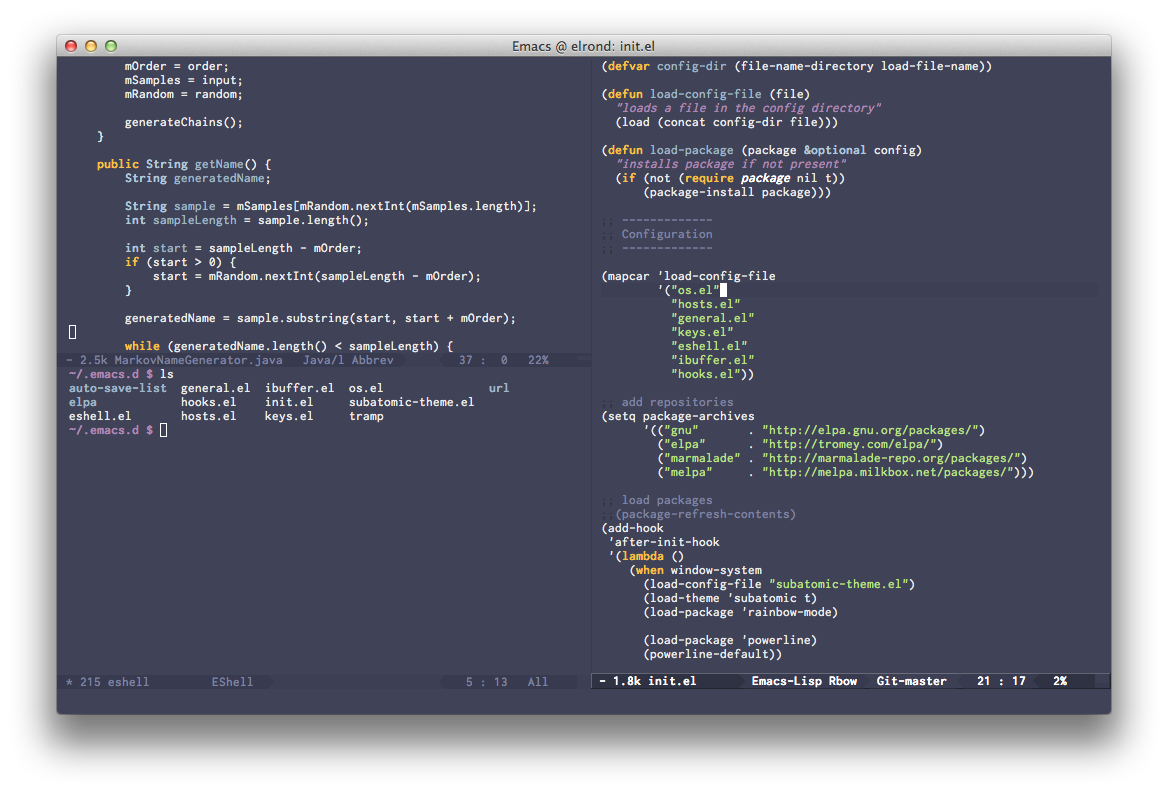Click (load-theme 'subatomic t) line
1168x793 pixels.
coord(730,599)
